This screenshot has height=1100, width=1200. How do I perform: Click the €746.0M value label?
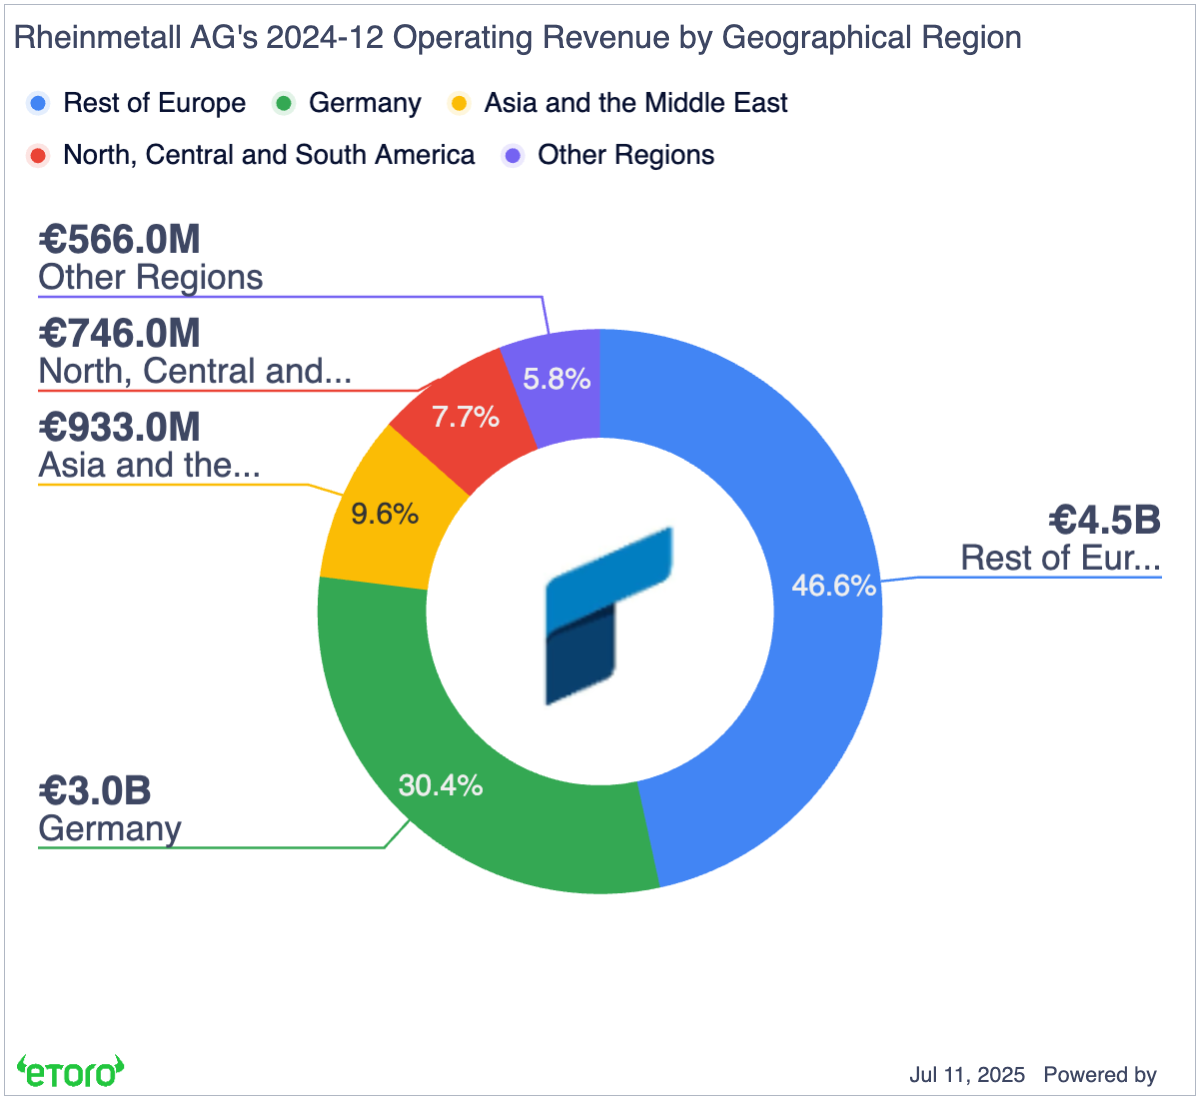point(120,333)
